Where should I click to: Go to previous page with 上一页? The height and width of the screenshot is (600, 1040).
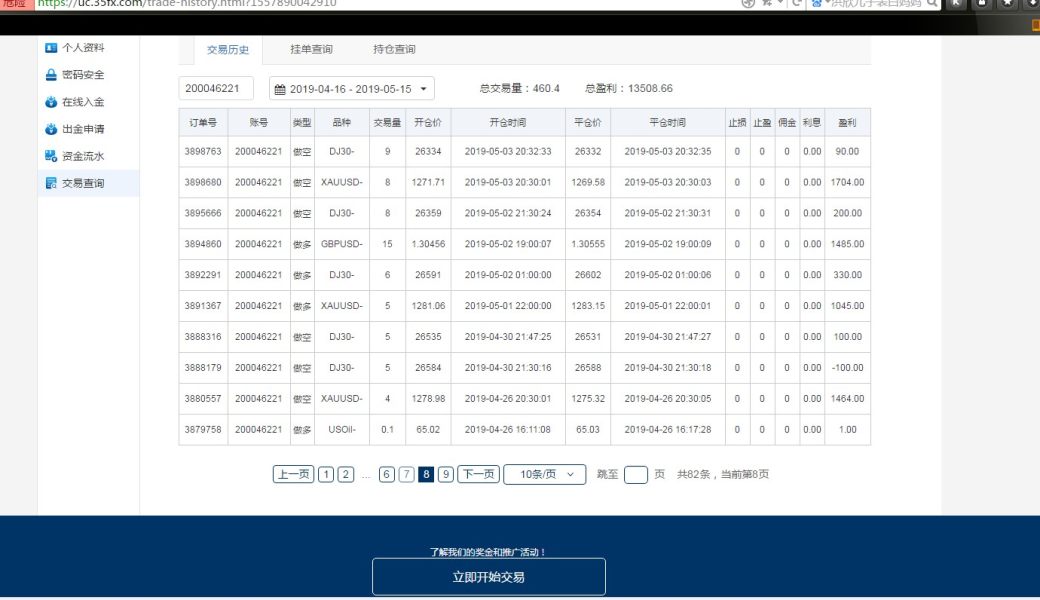point(293,475)
